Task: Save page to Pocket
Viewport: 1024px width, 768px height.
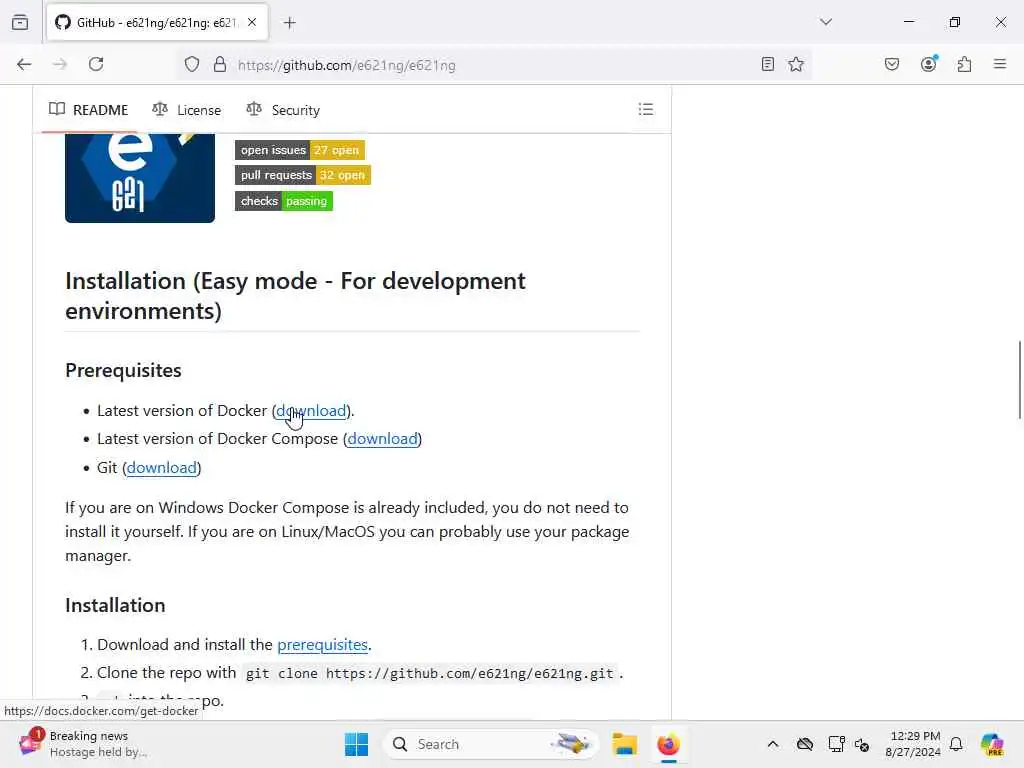Action: pyautogui.click(x=892, y=64)
